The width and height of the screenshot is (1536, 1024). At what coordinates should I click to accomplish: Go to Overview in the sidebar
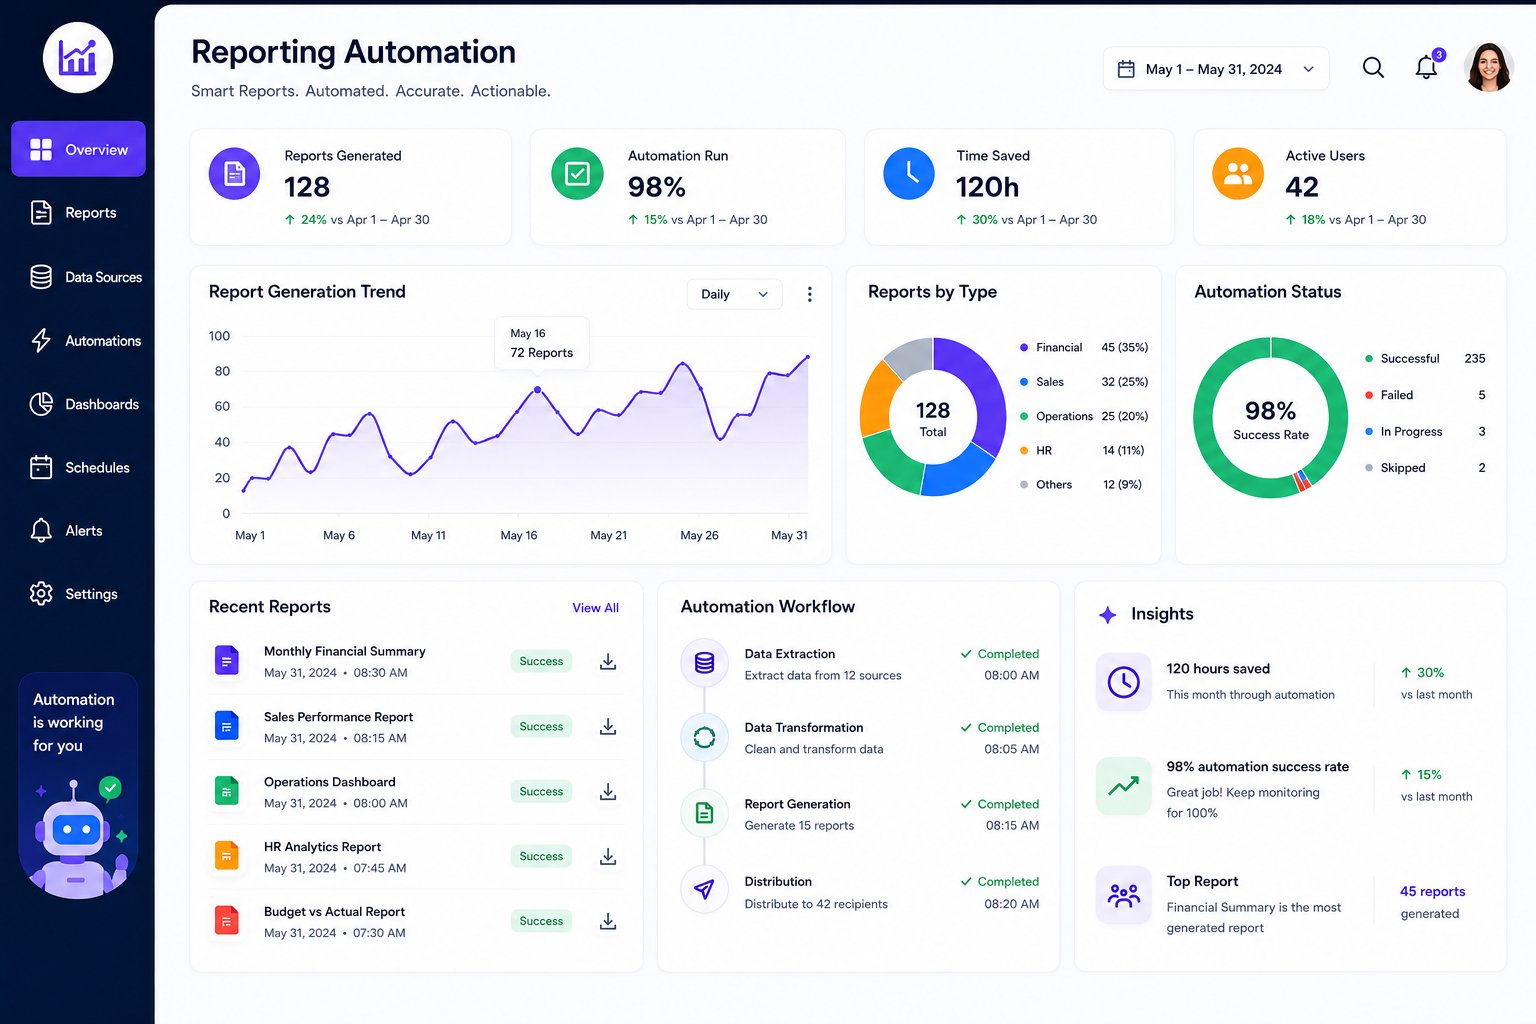[78, 149]
